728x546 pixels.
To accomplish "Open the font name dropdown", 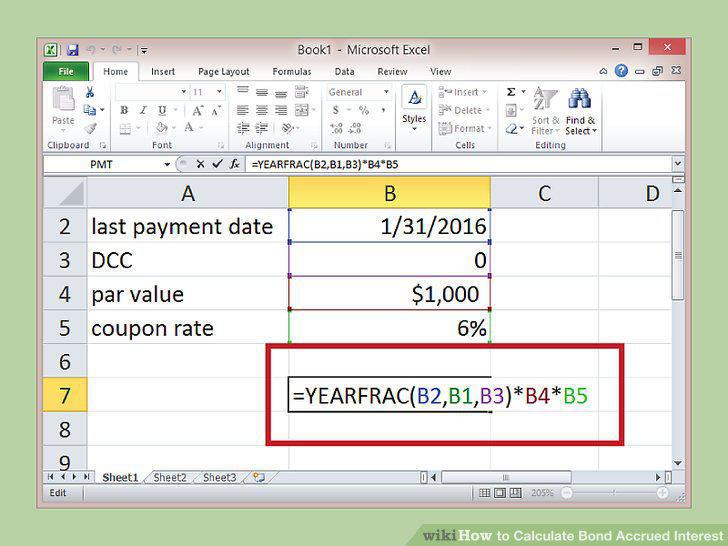I will (x=184, y=92).
